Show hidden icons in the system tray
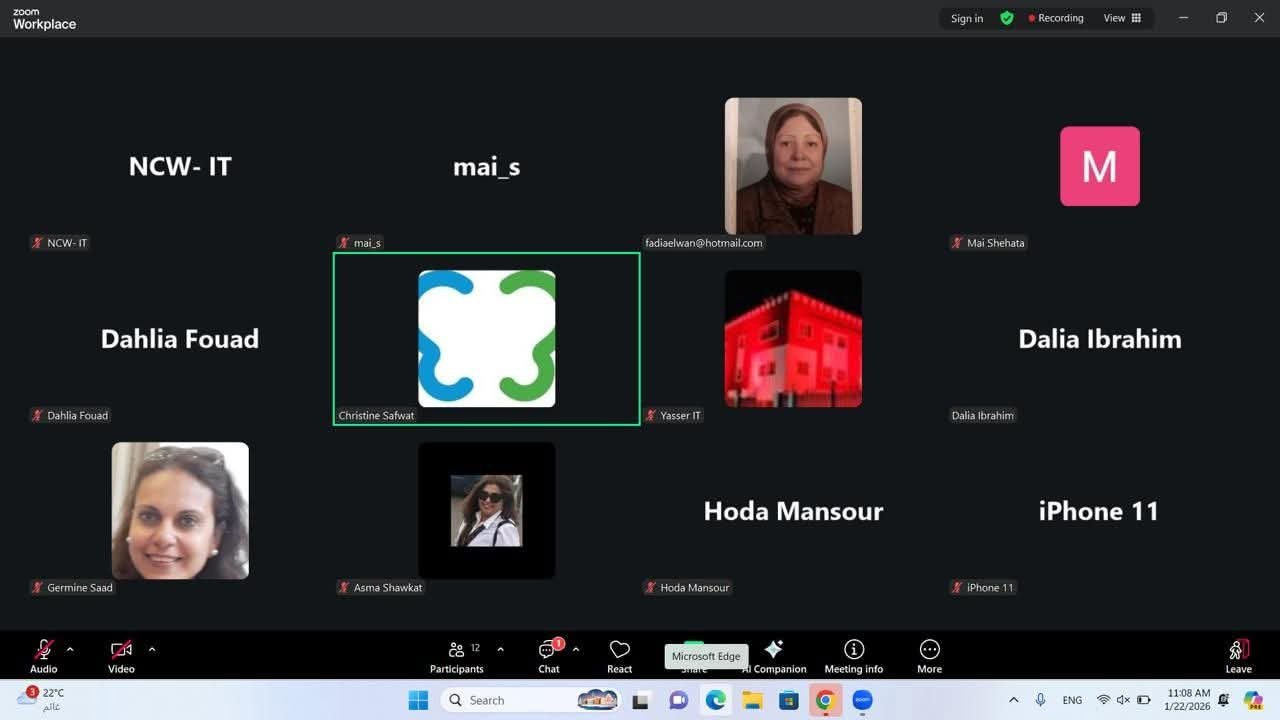This screenshot has height=720, width=1280. (1013, 700)
